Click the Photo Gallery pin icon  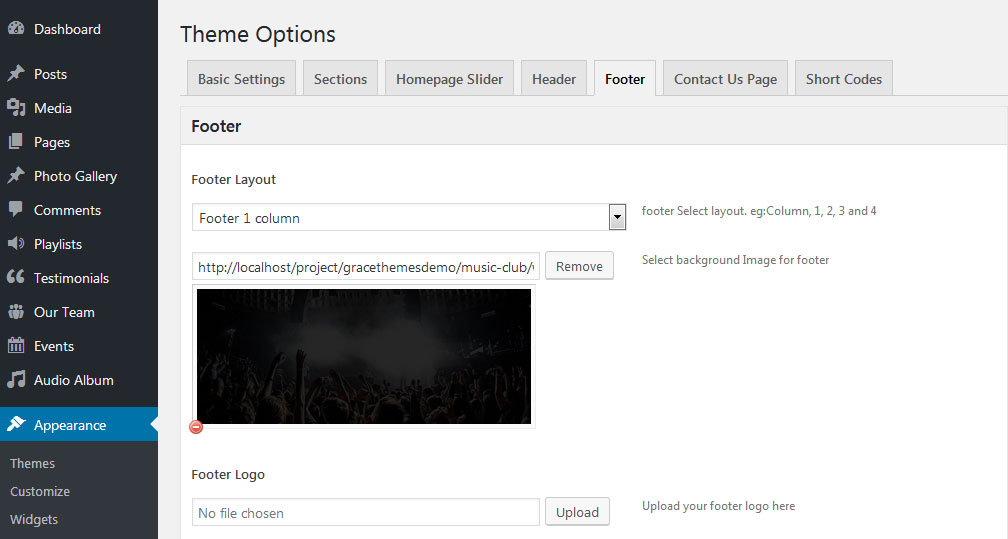tap(16, 175)
